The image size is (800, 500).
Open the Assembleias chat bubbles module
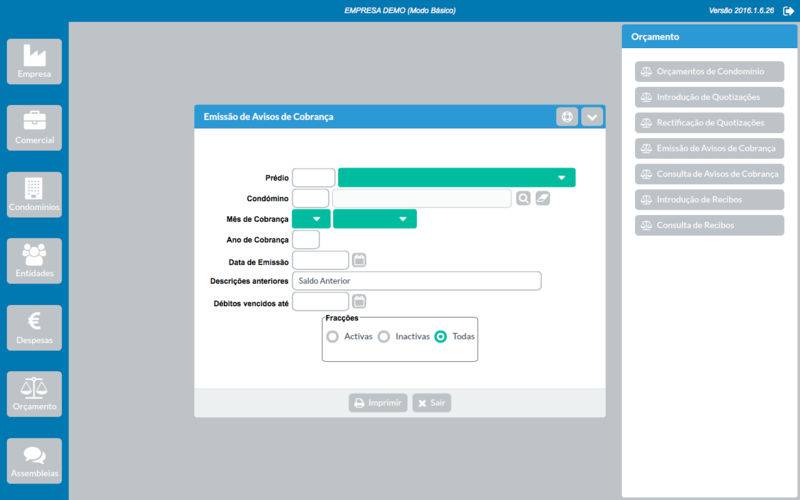coord(34,461)
